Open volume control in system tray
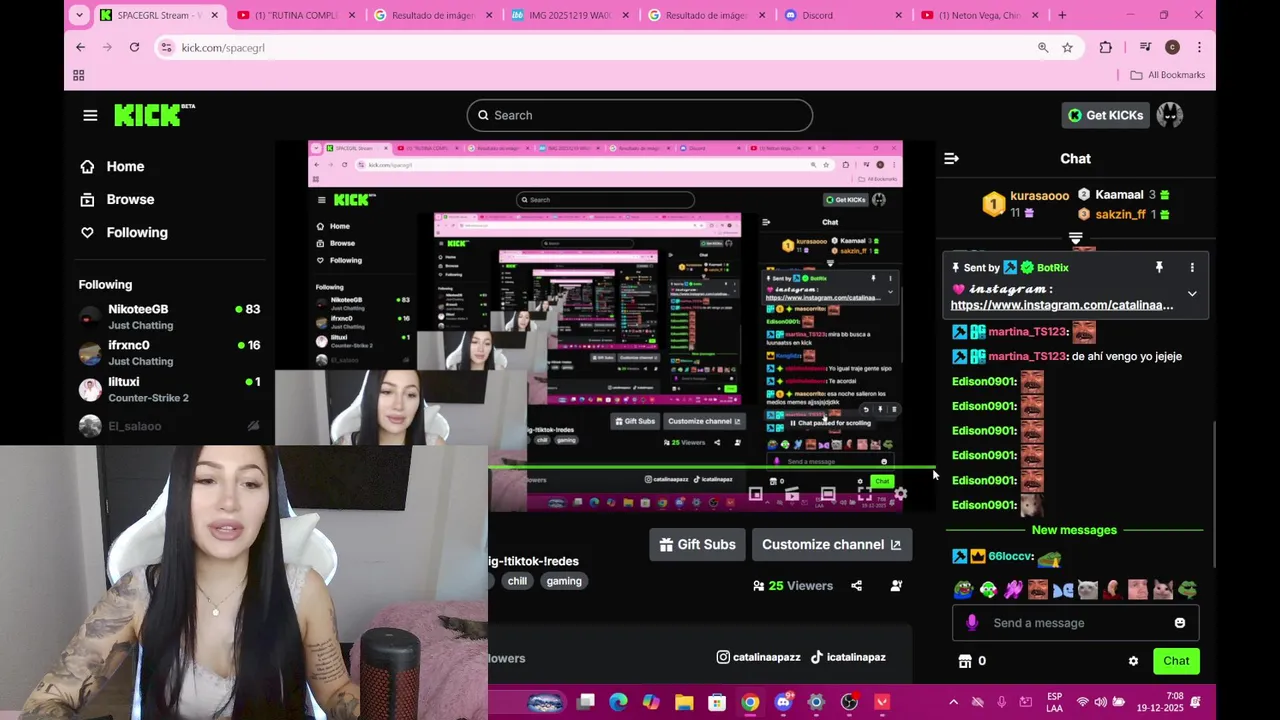Viewport: 1280px width, 720px height. tap(1100, 702)
